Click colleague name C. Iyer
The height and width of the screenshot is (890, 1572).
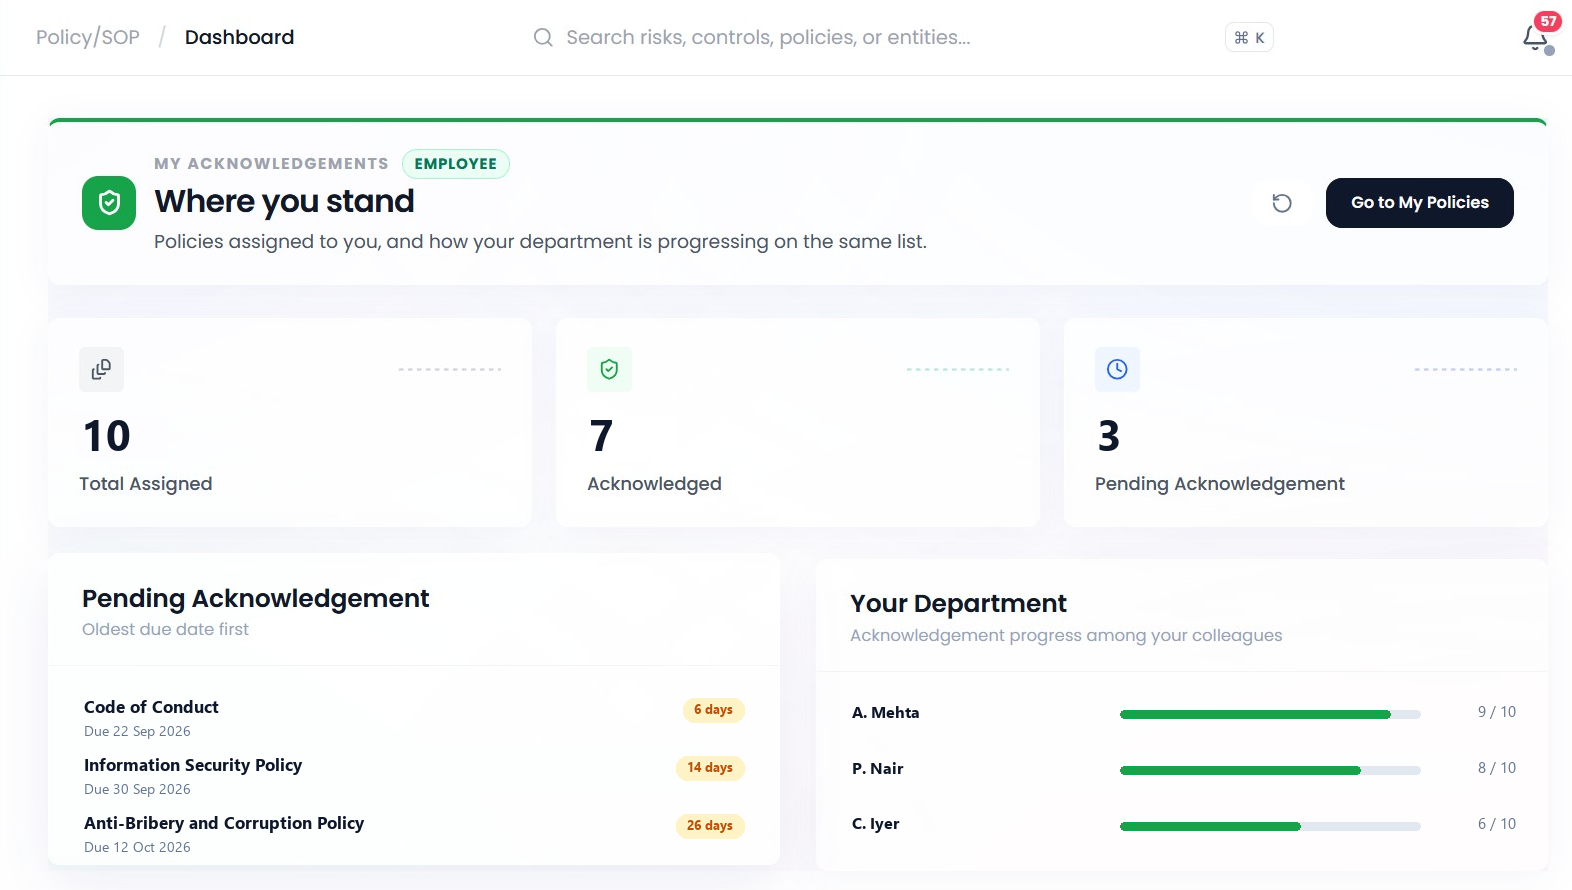(876, 824)
